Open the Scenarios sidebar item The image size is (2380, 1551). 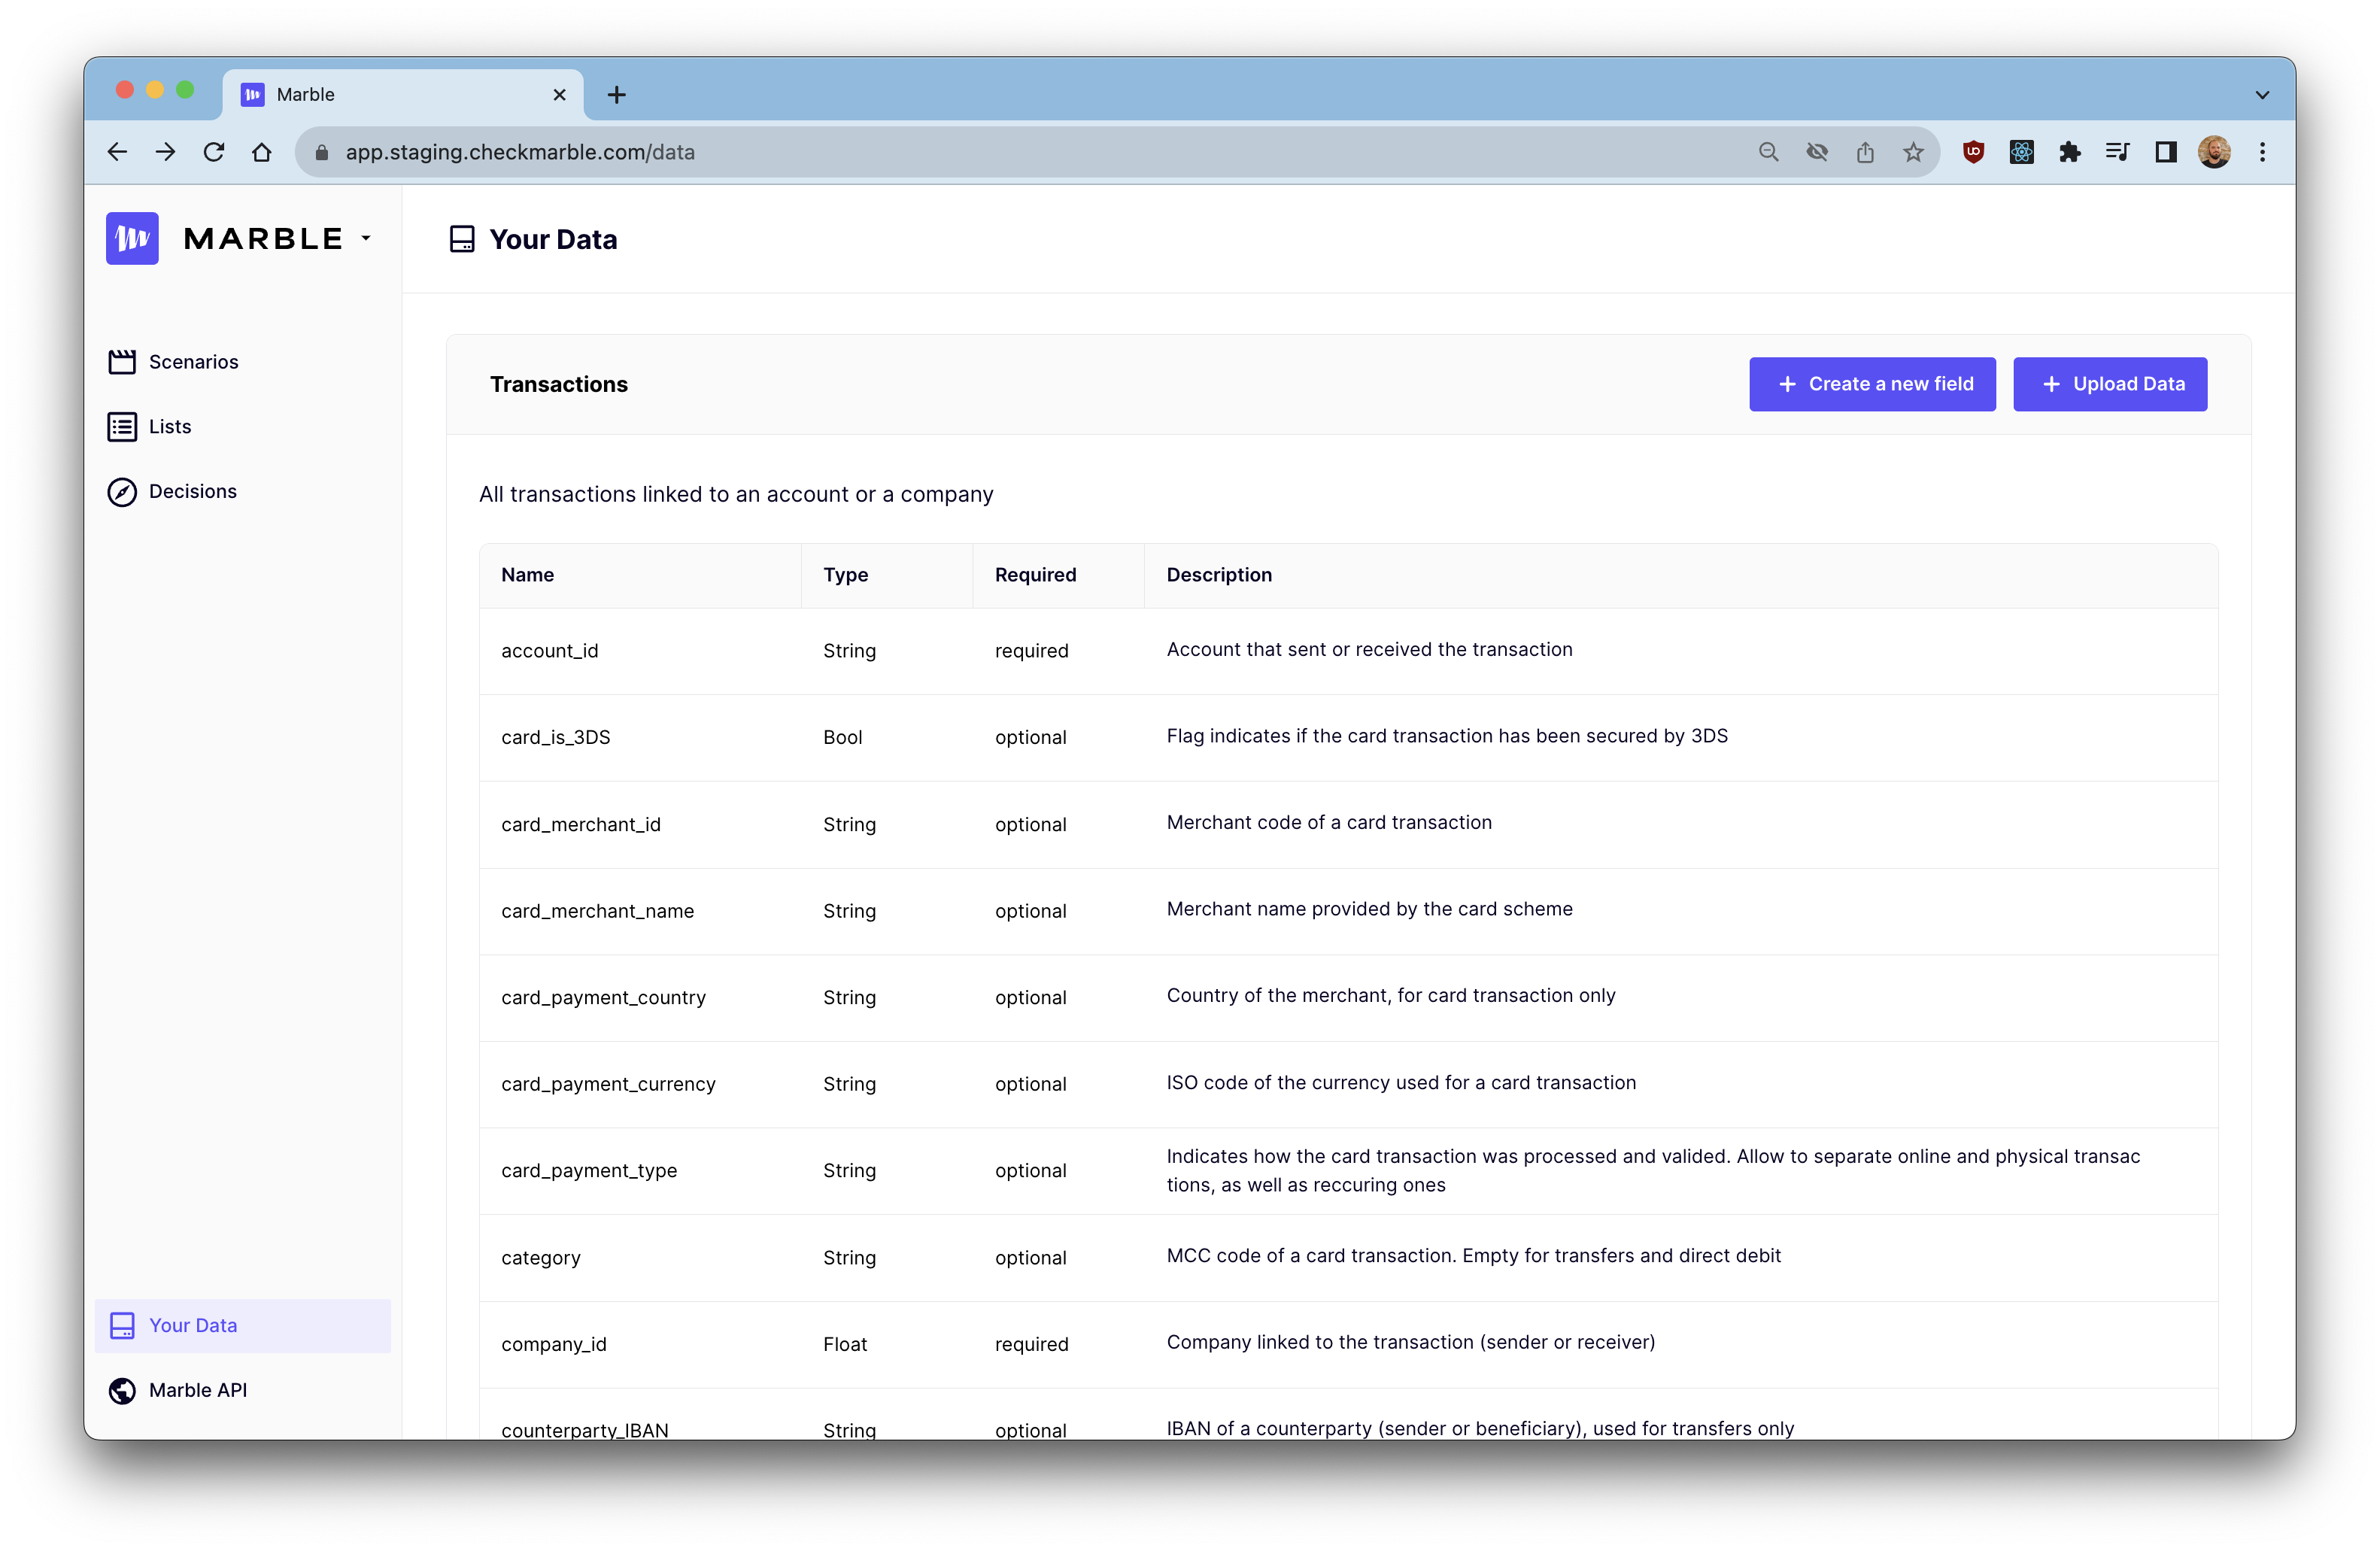[192, 362]
